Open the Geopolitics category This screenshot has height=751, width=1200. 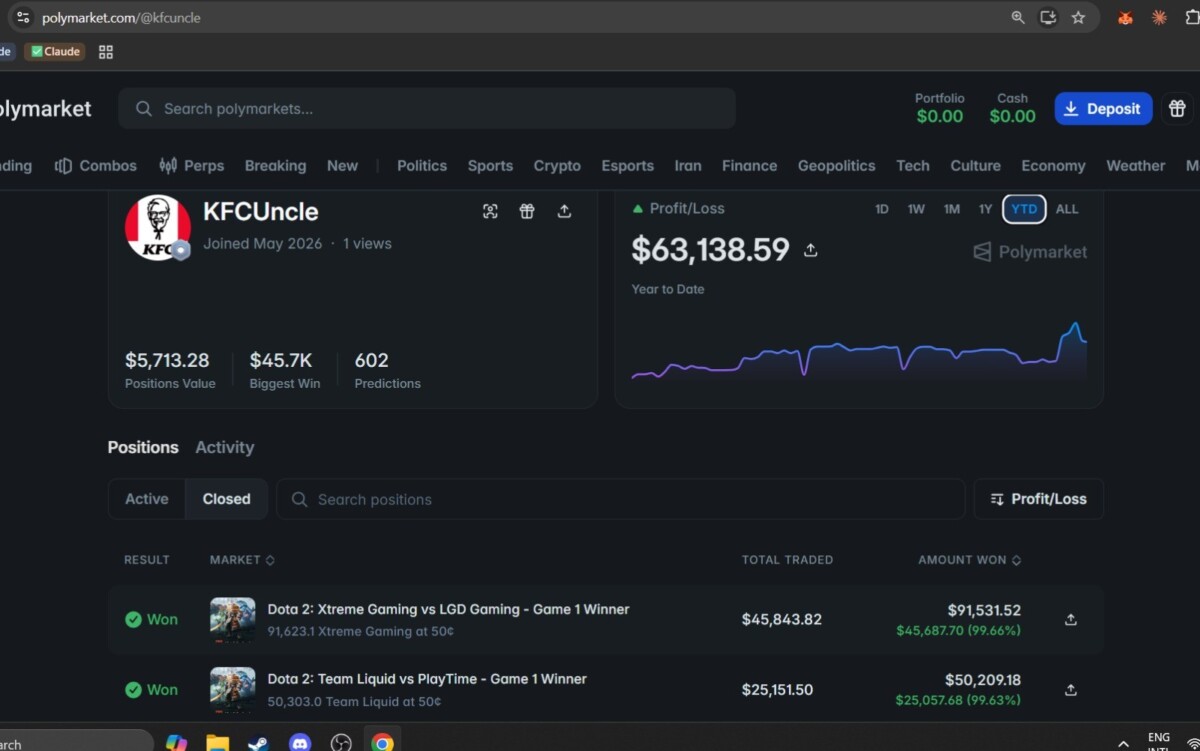(x=836, y=166)
